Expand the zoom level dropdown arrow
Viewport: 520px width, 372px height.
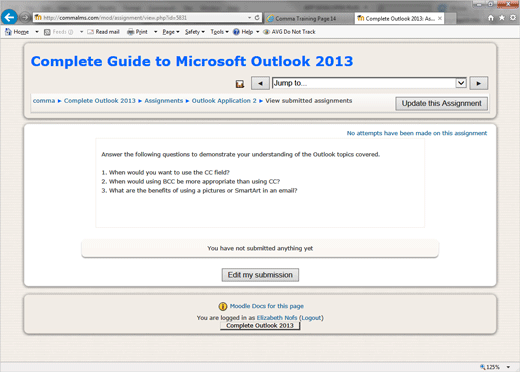(x=508, y=367)
